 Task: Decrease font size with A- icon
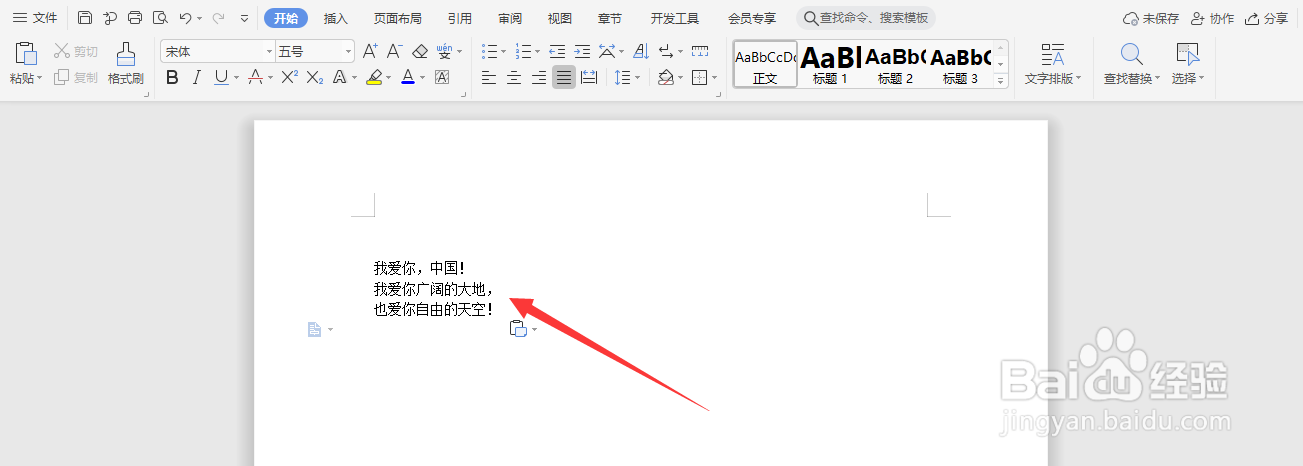click(x=395, y=51)
